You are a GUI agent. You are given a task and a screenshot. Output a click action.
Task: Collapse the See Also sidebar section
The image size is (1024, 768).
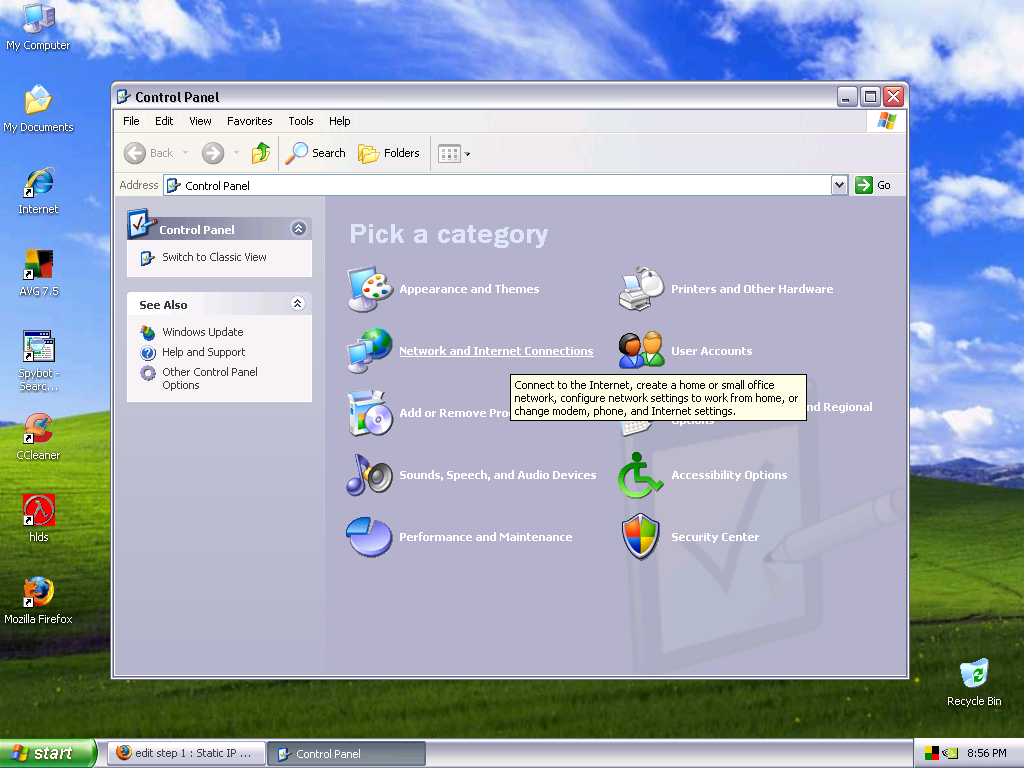click(x=298, y=304)
